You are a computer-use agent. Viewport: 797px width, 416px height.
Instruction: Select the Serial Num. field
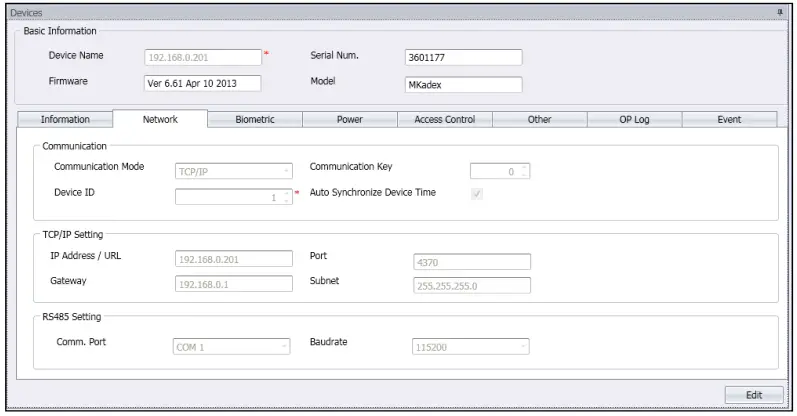(464, 57)
